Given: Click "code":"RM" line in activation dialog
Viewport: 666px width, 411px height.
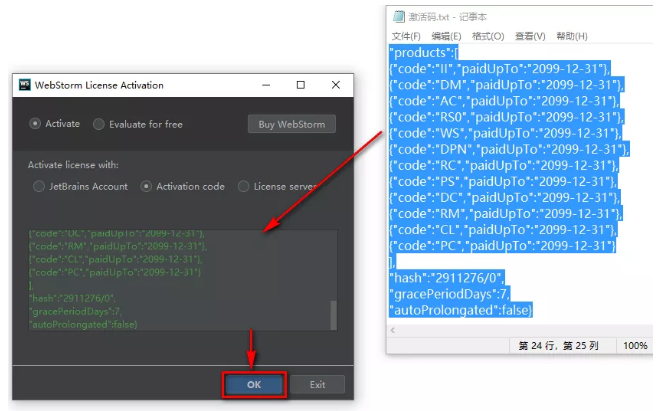Looking at the screenshot, I should pos(118,246).
